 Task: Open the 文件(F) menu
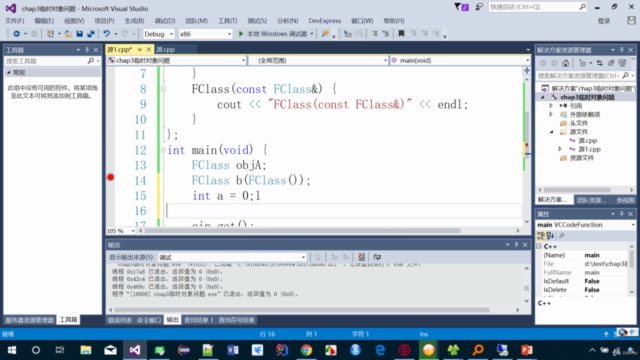click(15, 21)
